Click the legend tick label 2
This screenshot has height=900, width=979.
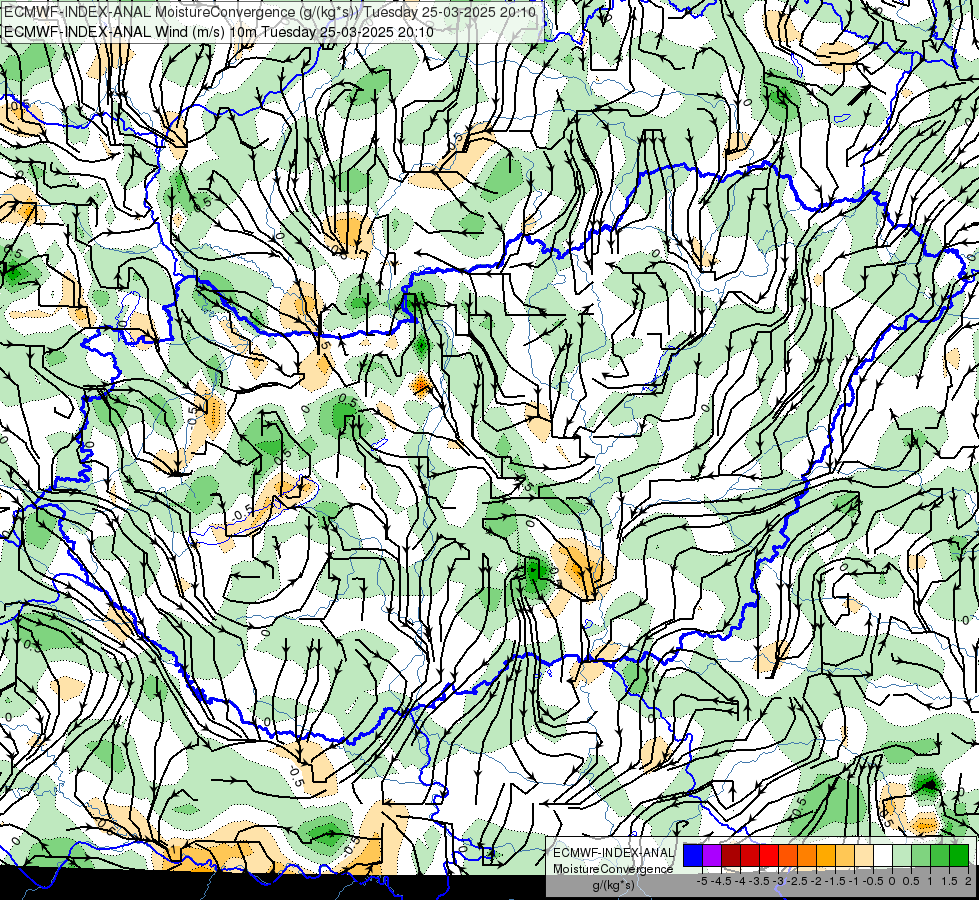968,881
